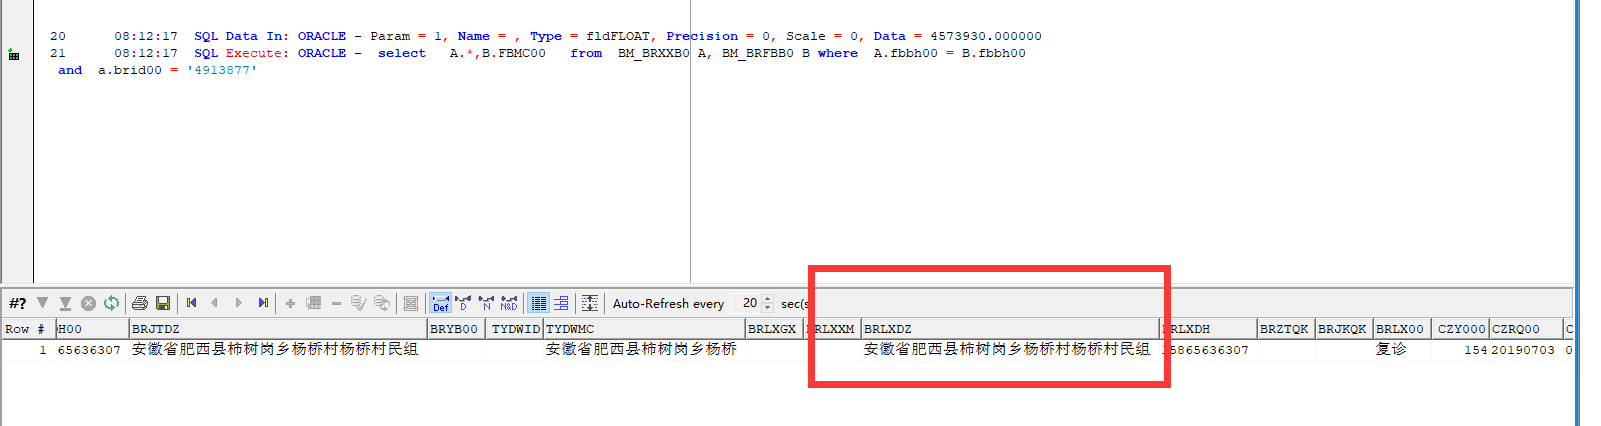Click the CZY000 column header
This screenshot has height=426, width=1601.
pos(1462,329)
